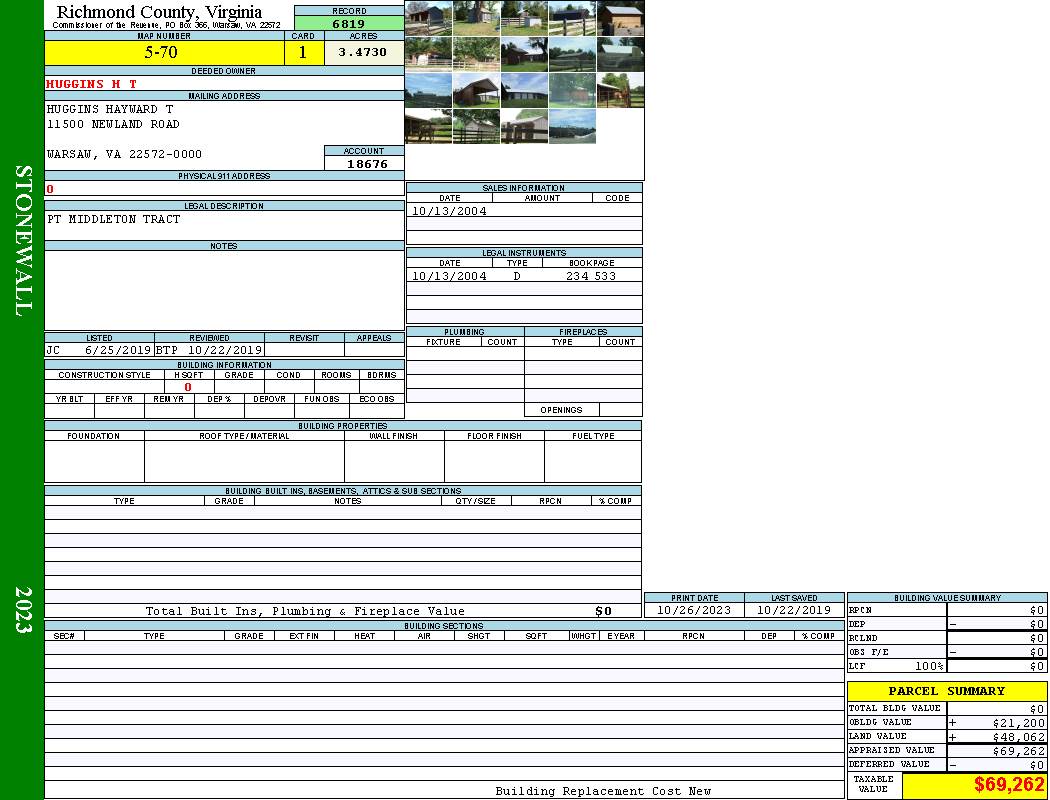Click inside the empty Notes box
The image size is (1050, 800).
coord(224,290)
